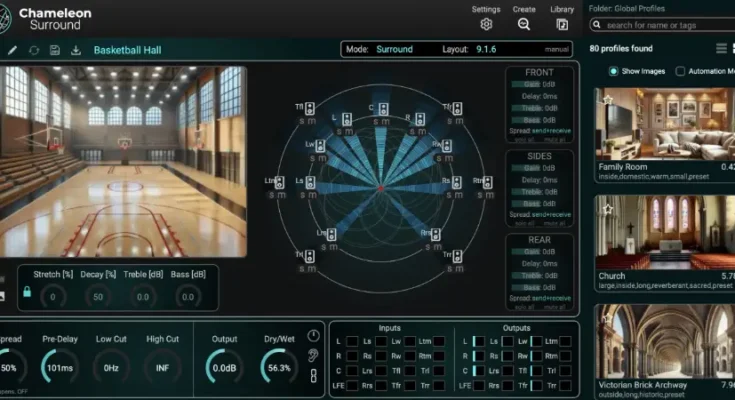Click the profile search field

pyautogui.click(x=665, y=25)
